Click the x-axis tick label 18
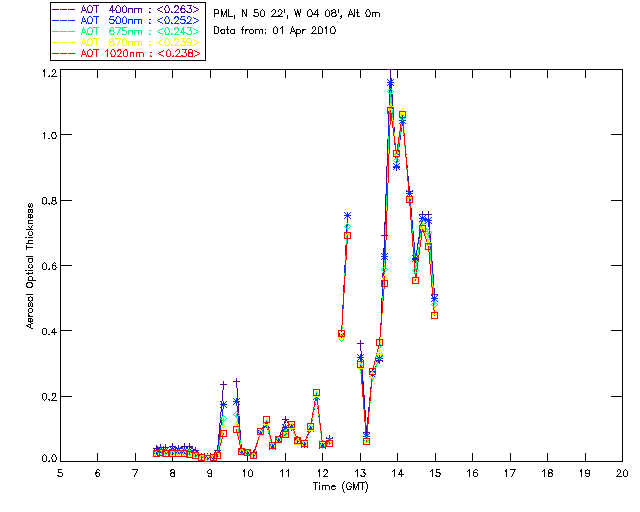The image size is (640, 512). click(547, 473)
